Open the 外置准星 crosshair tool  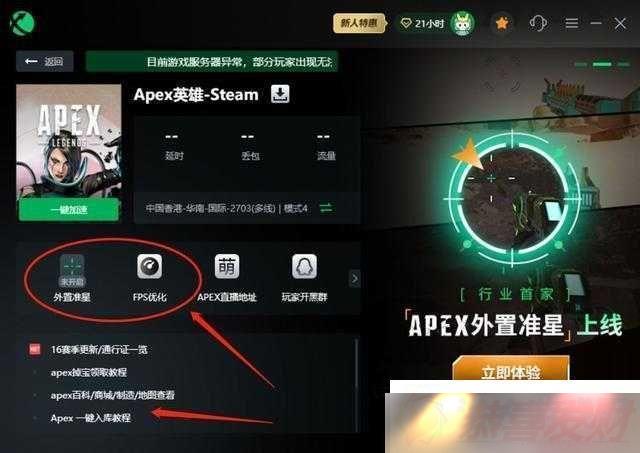(72, 278)
